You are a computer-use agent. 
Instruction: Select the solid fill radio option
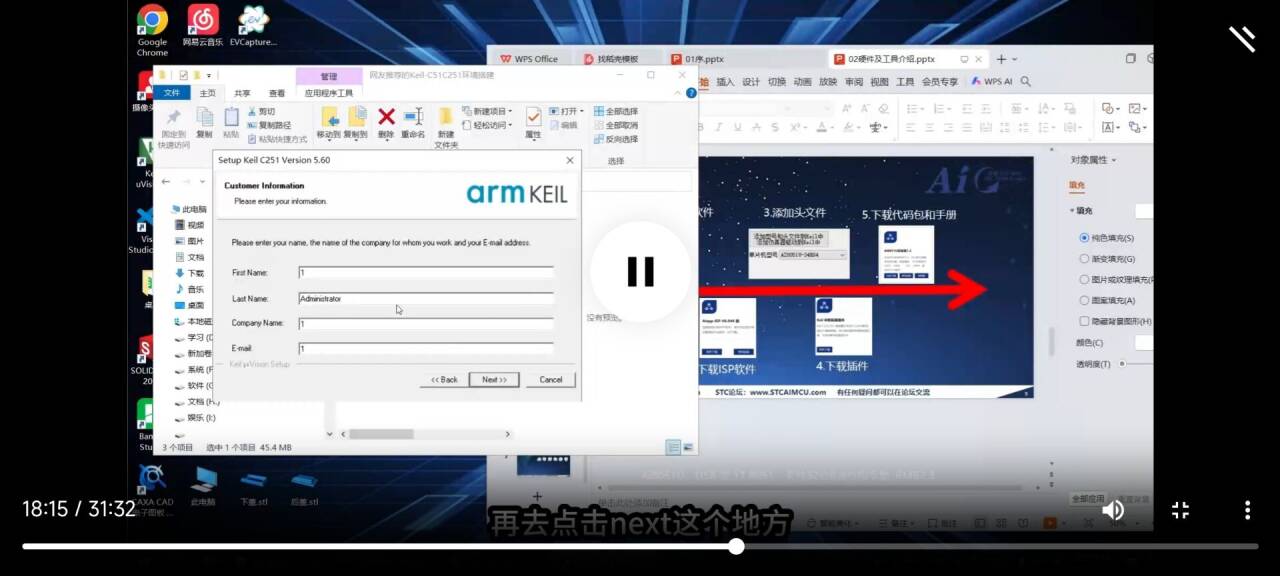point(1084,238)
